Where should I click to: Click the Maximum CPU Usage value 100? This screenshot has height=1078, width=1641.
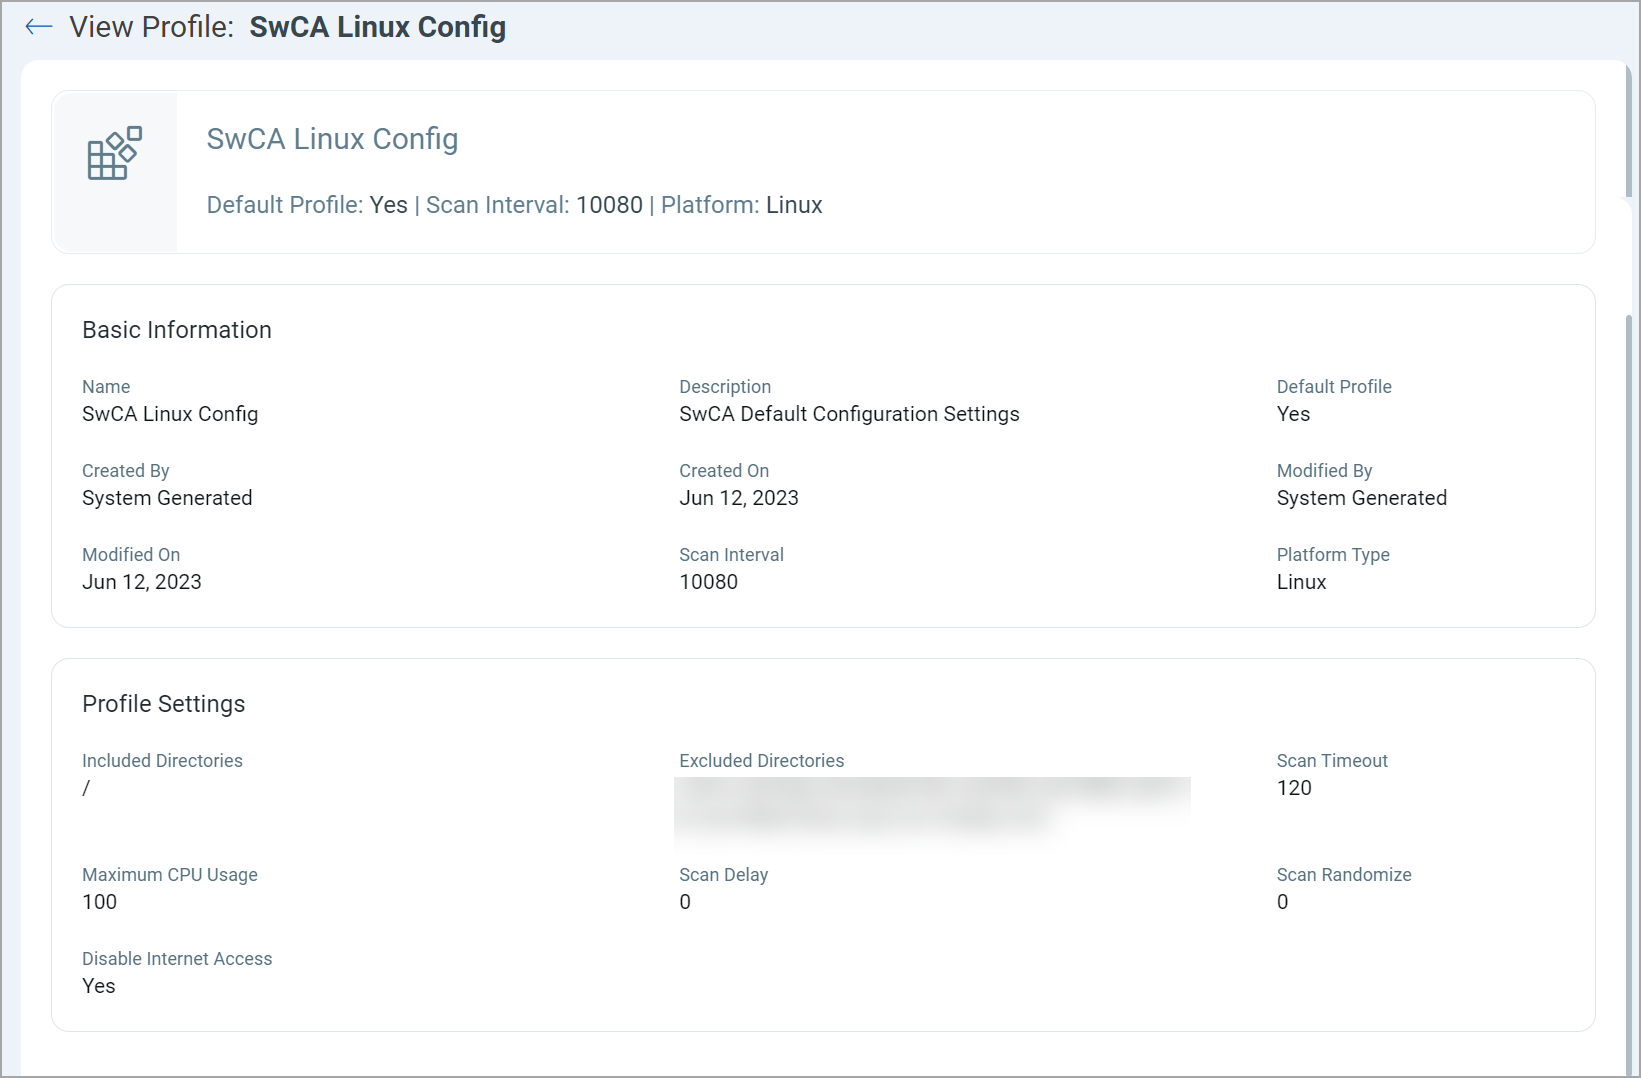[100, 902]
